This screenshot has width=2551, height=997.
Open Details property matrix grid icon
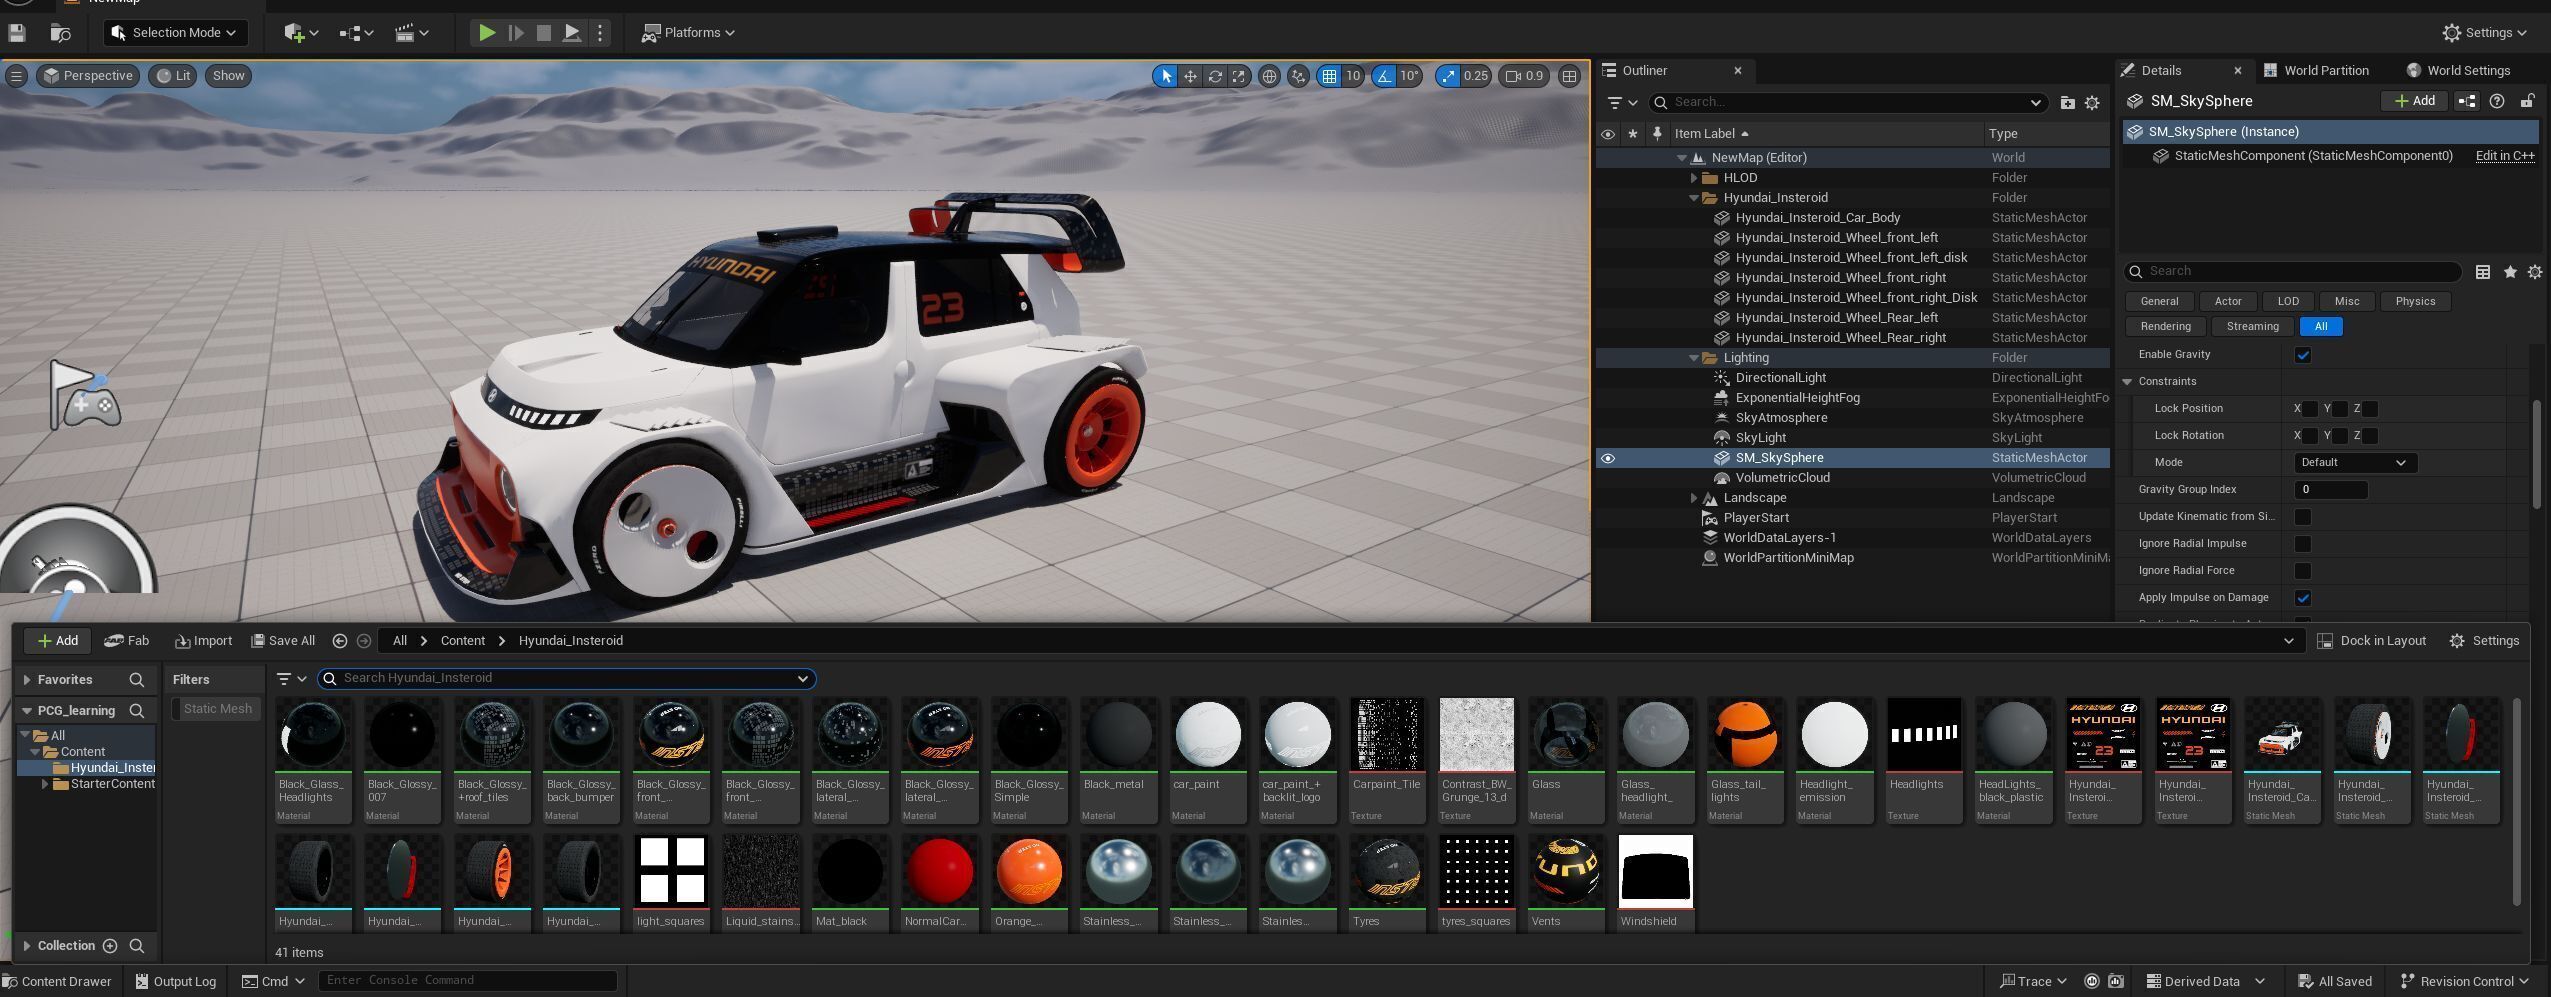pos(2482,272)
